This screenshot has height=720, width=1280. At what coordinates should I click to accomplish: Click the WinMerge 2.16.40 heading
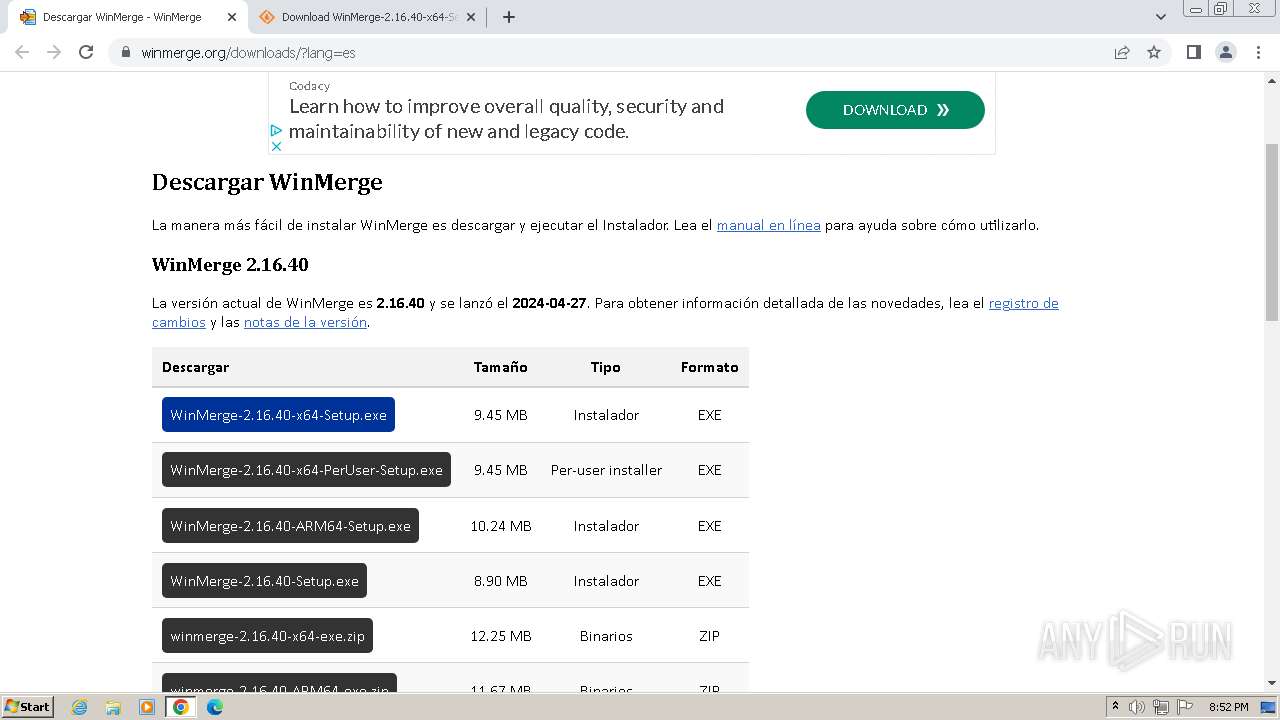(x=230, y=265)
